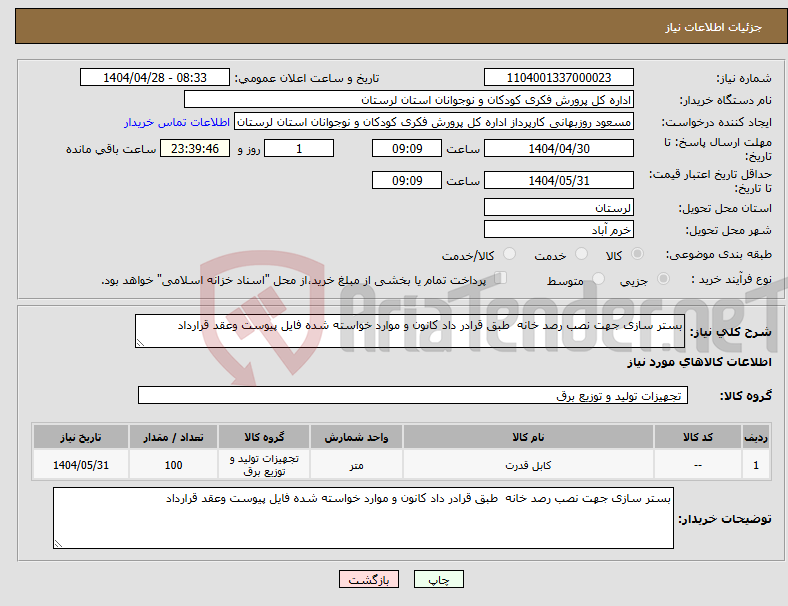788x606 pixels.
Task: Click the need date cell 1404/05/31
Action: pos(81,465)
